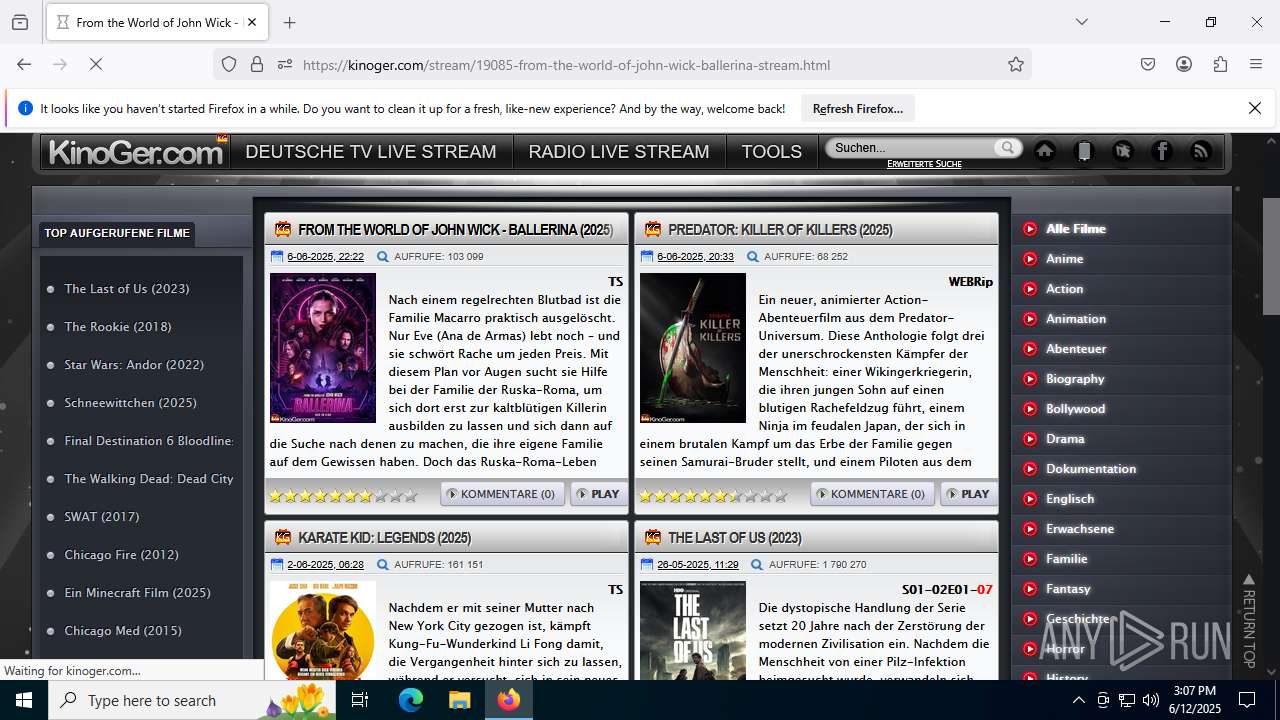
Task: Open tracking protection shield
Action: 229,65
